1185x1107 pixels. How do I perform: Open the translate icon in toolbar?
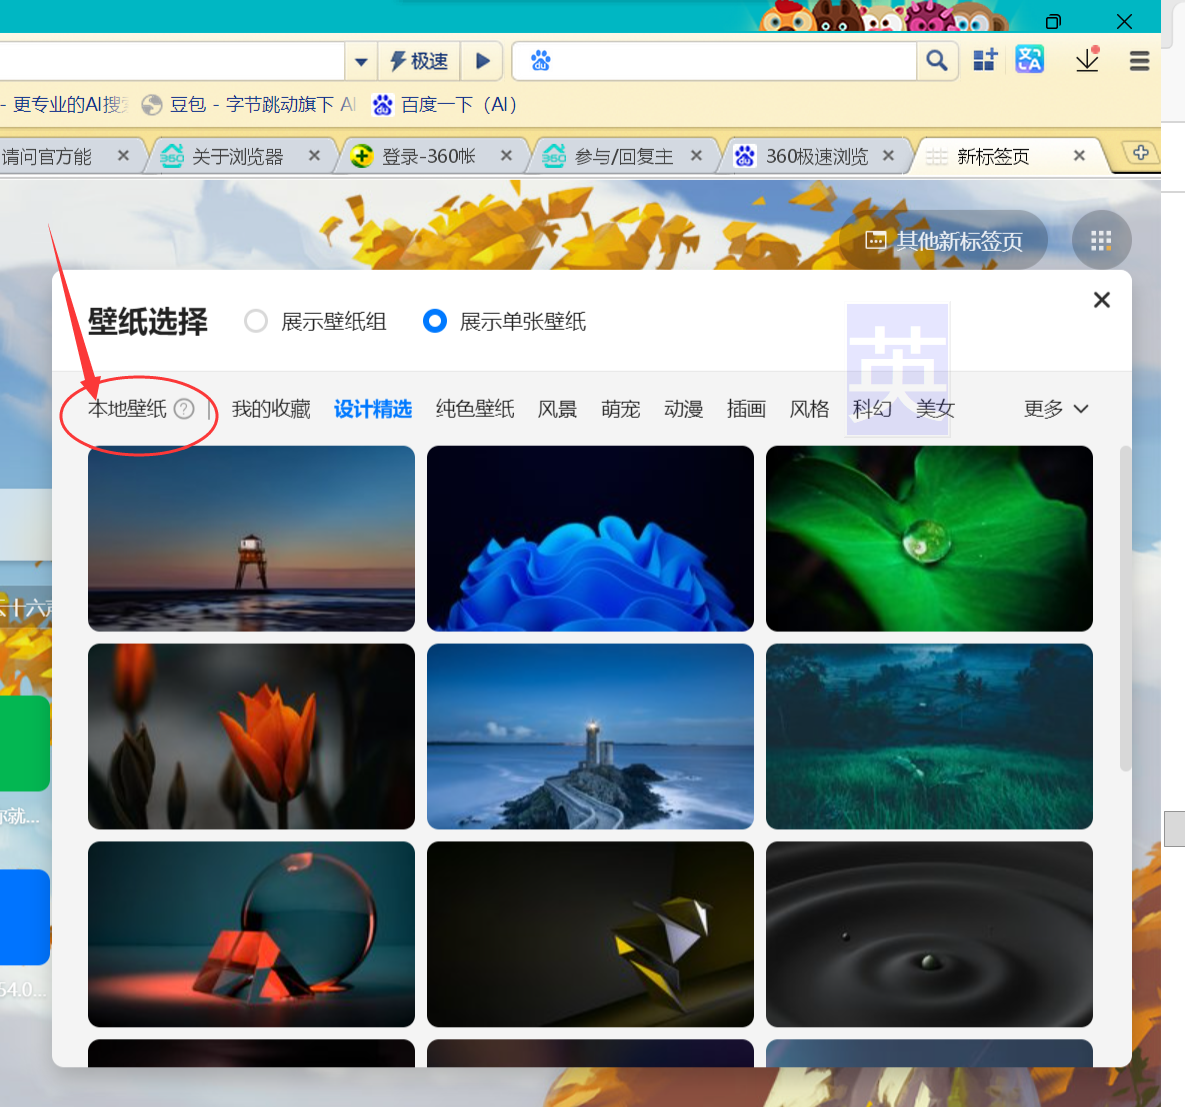click(x=1029, y=60)
